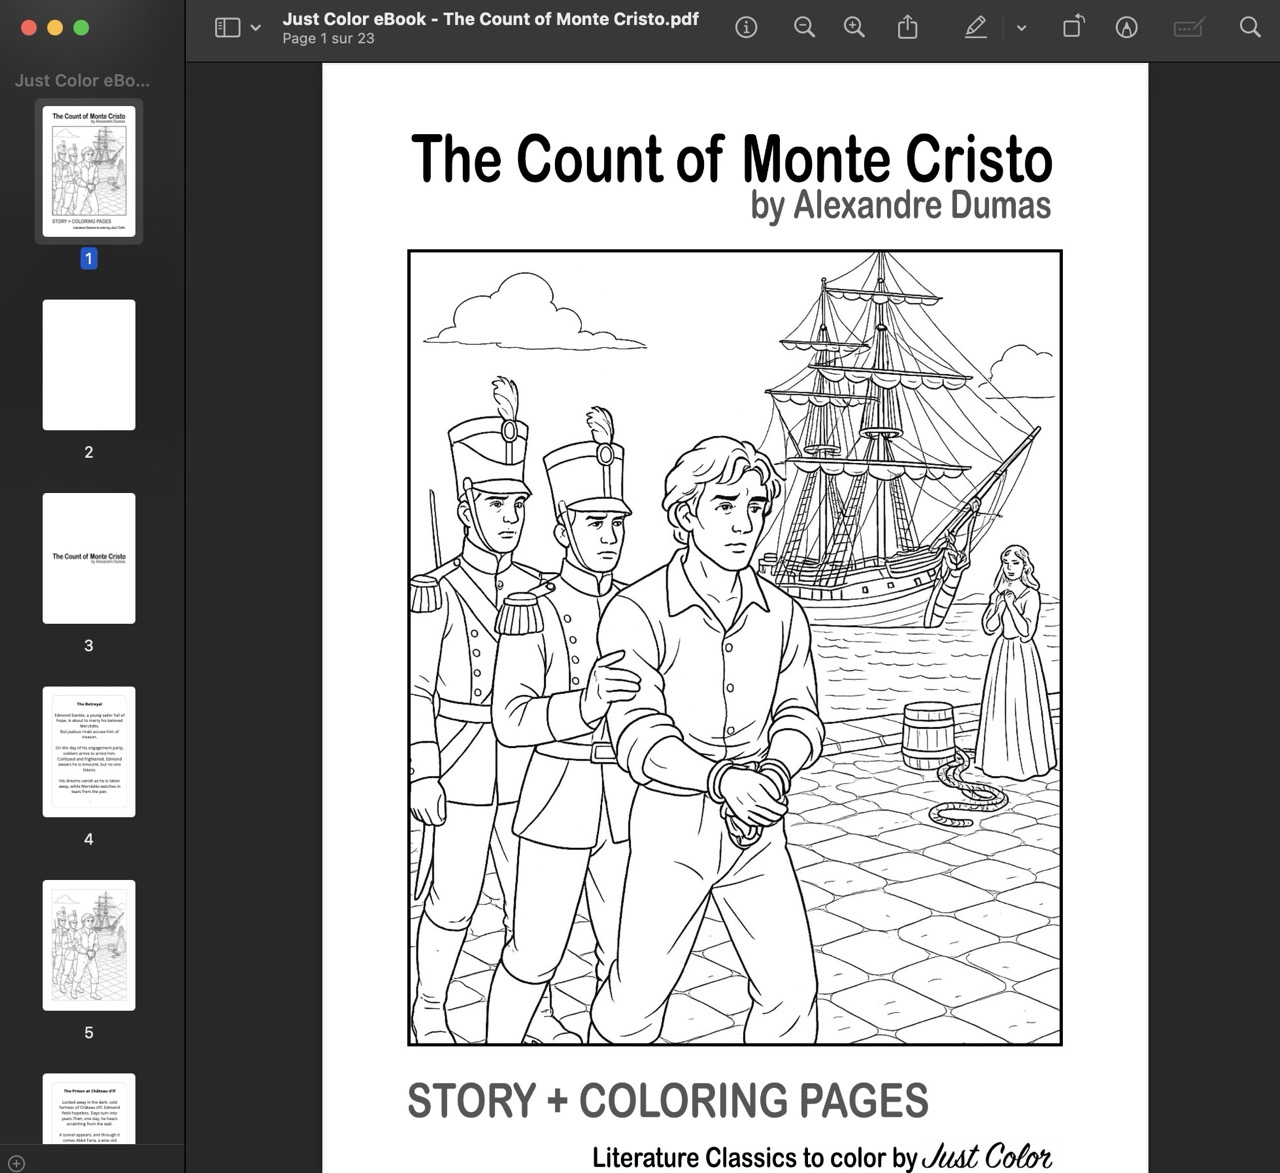Open the search field magnifier

pos(1250,28)
